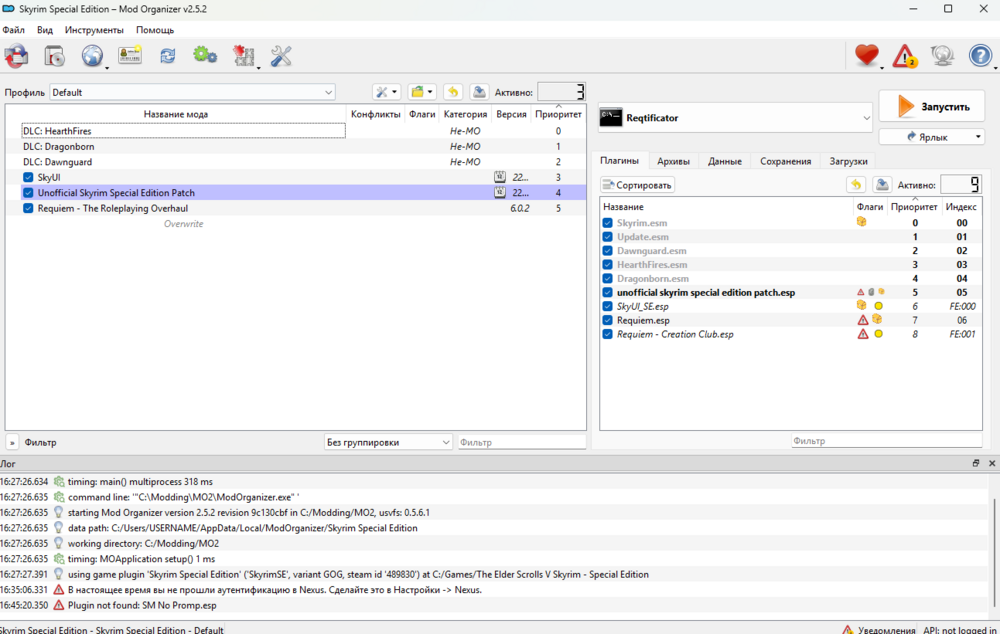Screen dimensions: 1000x634
Task: Click Unofficial Patch version date icon
Action: click(500, 193)
